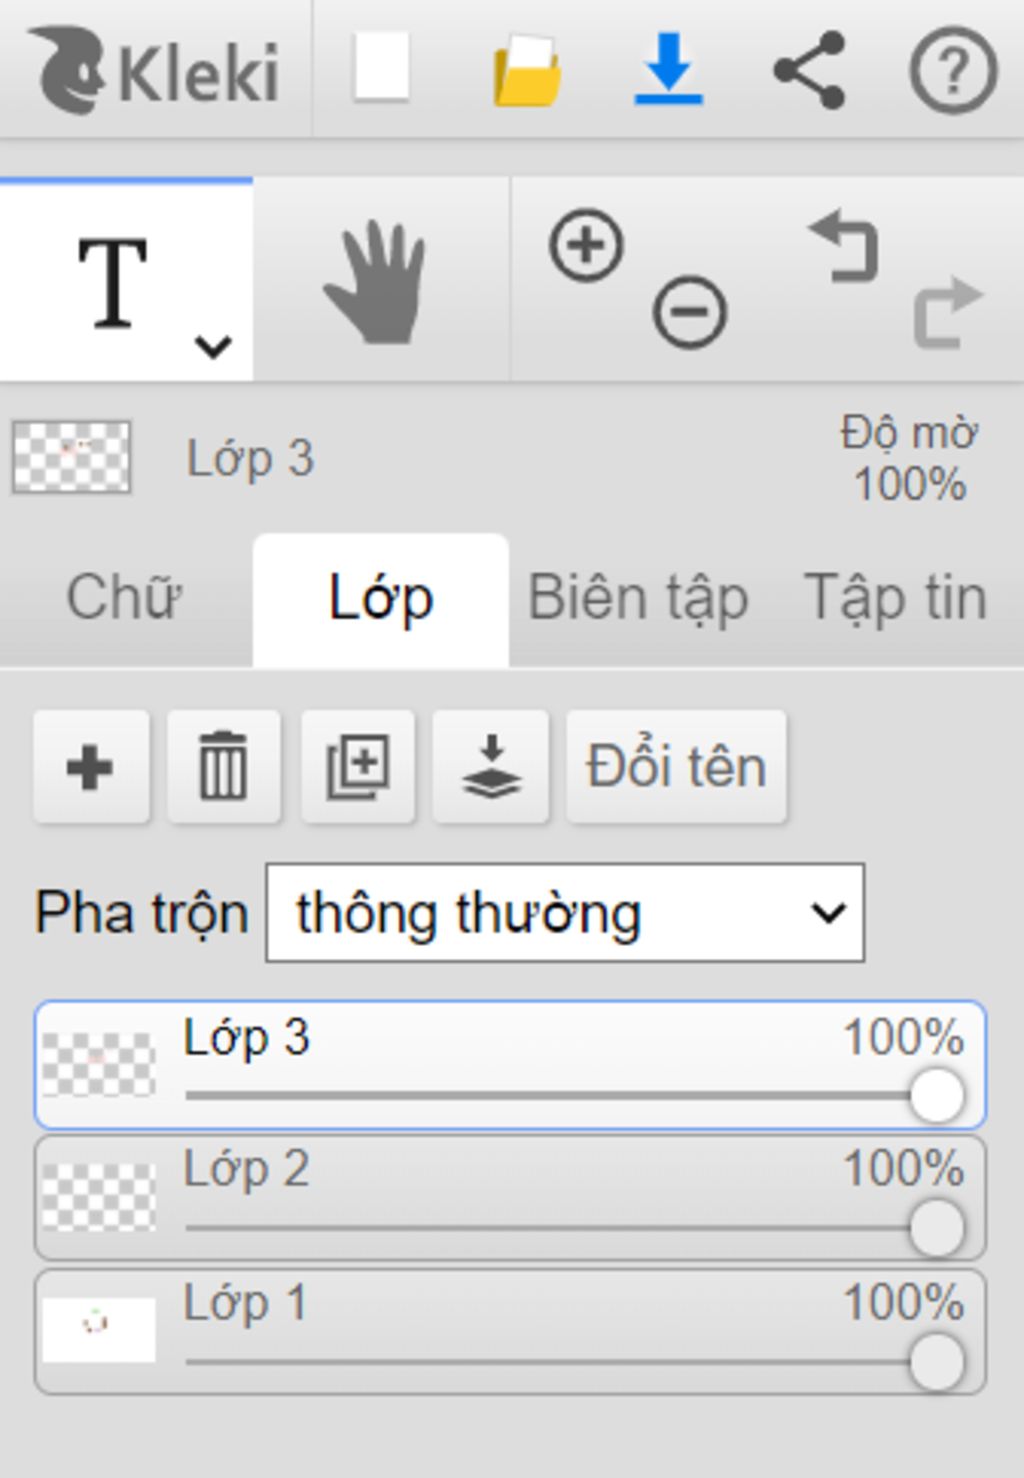This screenshot has width=1024, height=1478.
Task: Select the Lớp 1 layer thumbnail
Action: tap(98, 1329)
